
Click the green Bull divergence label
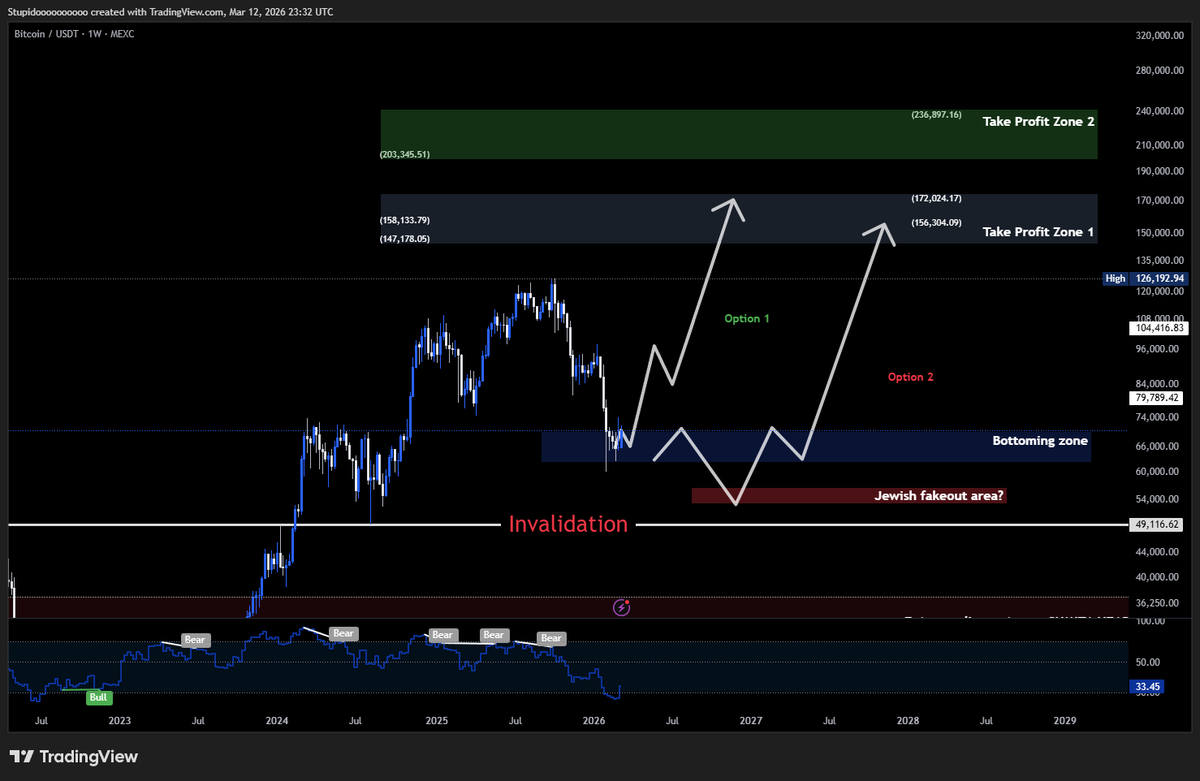(x=99, y=698)
